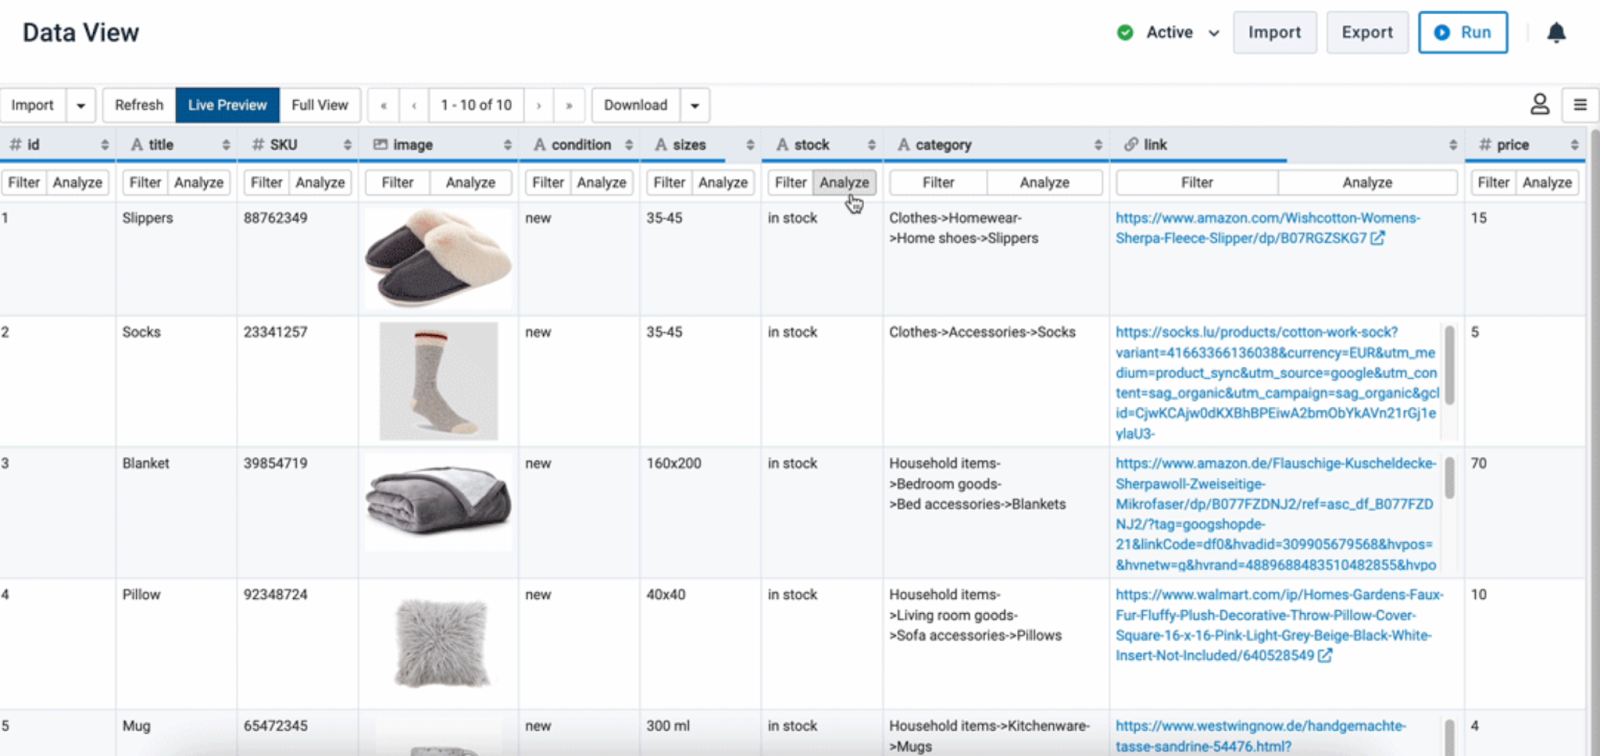Sort by the id column arrows
Image resolution: width=1600 pixels, height=756 pixels.
[x=105, y=145]
